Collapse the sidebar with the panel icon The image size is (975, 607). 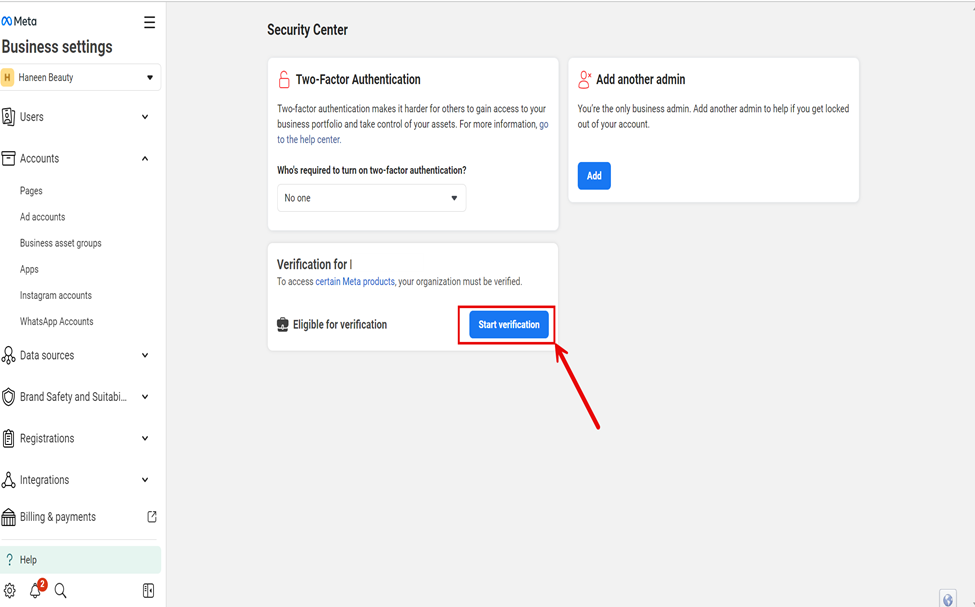148,590
